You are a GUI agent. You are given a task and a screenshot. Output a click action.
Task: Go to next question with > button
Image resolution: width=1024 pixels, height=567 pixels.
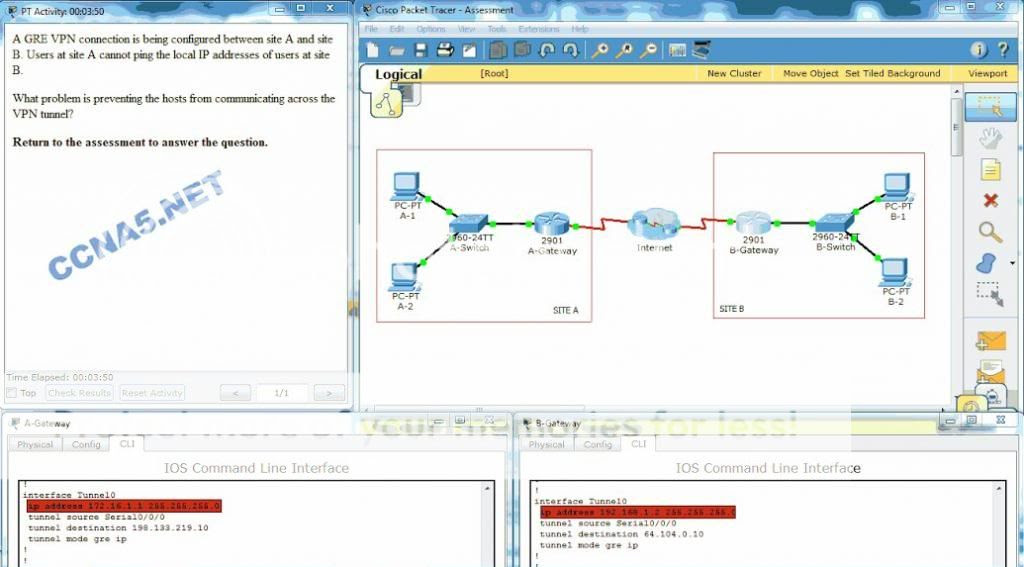pos(329,393)
